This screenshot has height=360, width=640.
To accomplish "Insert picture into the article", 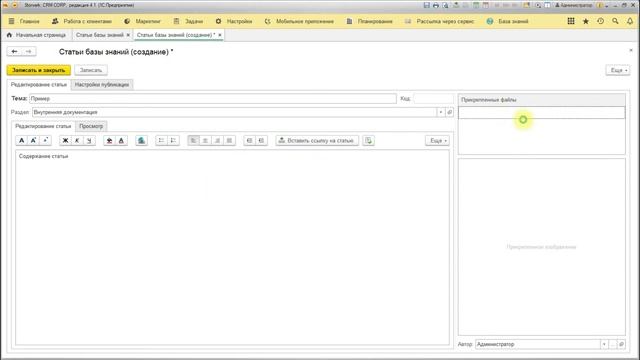I will pyautogui.click(x=141, y=140).
